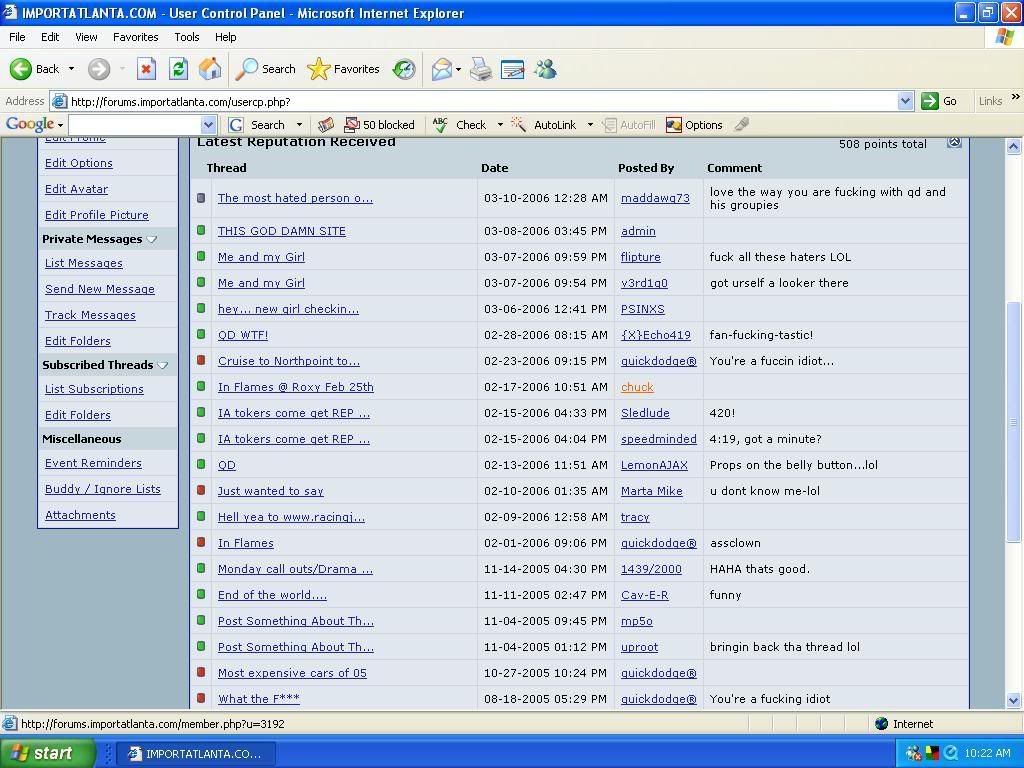Expand the Google search box dropdown
1024x768 pixels.
208,125
